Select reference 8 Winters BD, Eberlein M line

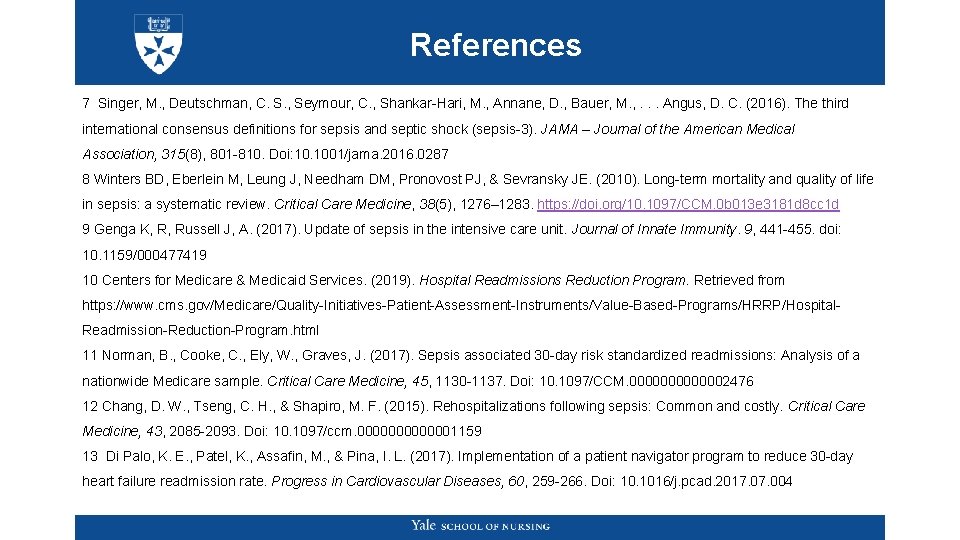click(x=478, y=179)
